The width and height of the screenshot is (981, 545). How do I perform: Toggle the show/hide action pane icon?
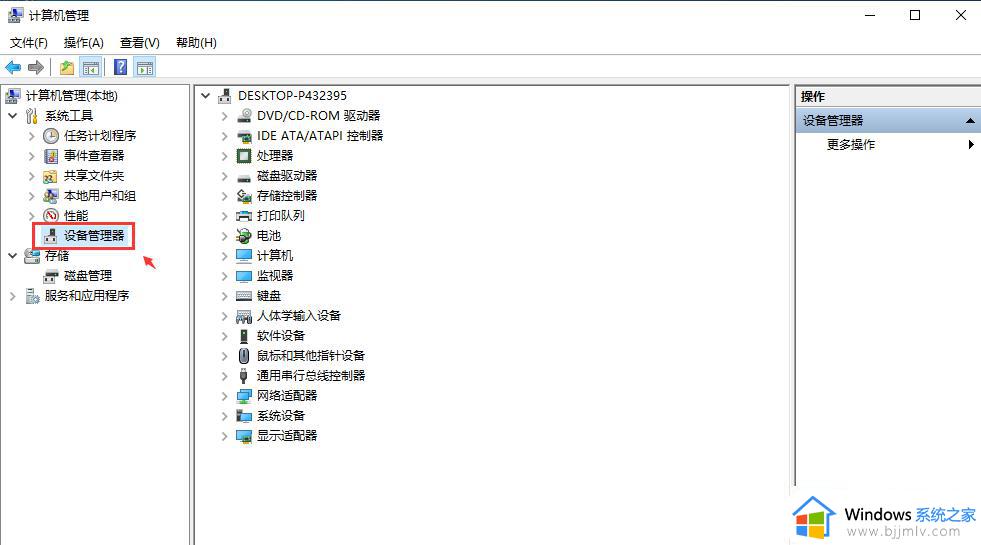pos(145,68)
